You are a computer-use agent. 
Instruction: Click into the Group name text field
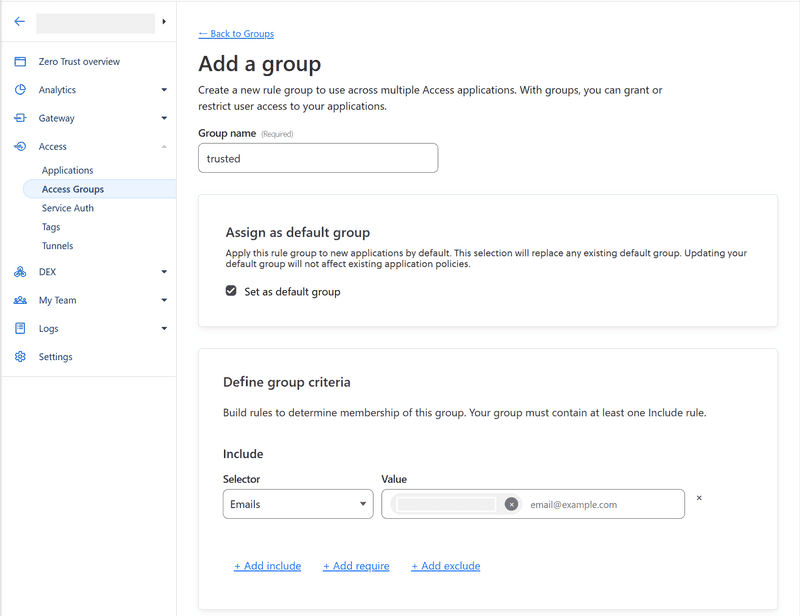pyautogui.click(x=318, y=158)
